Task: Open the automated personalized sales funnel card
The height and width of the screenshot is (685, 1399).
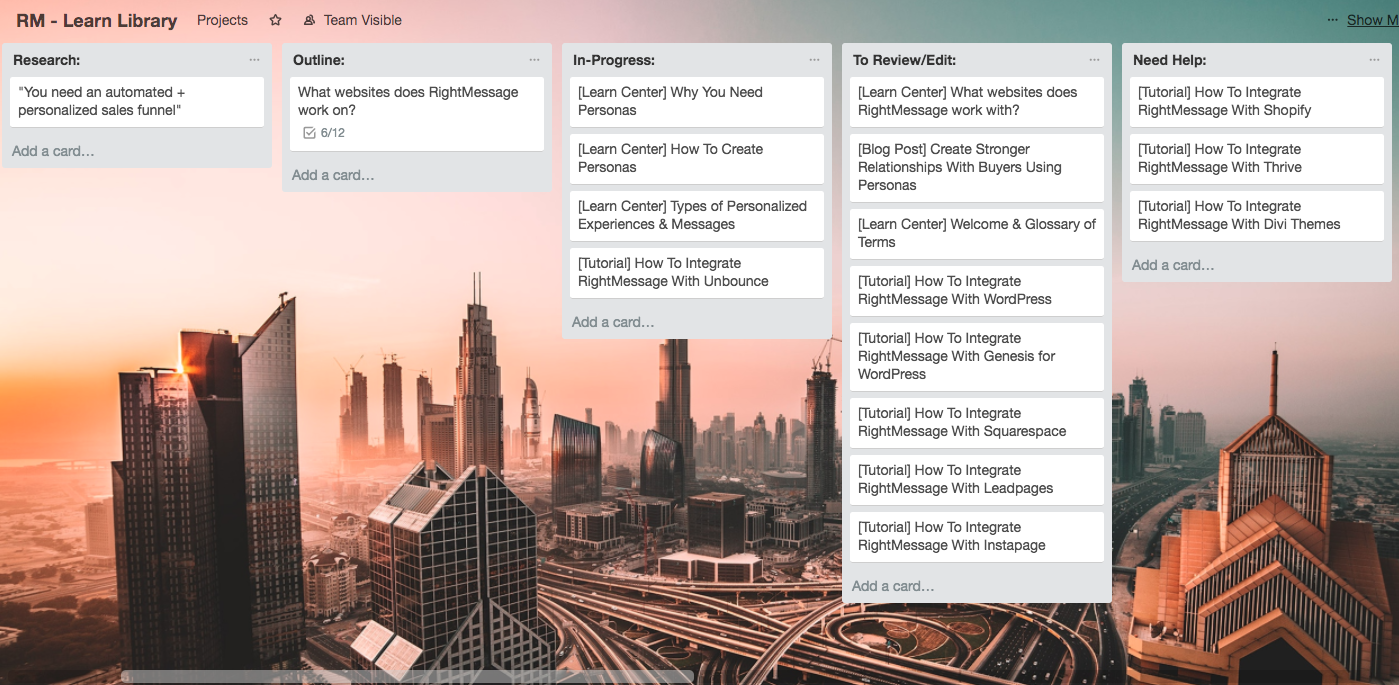Action: pyautogui.click(x=137, y=102)
